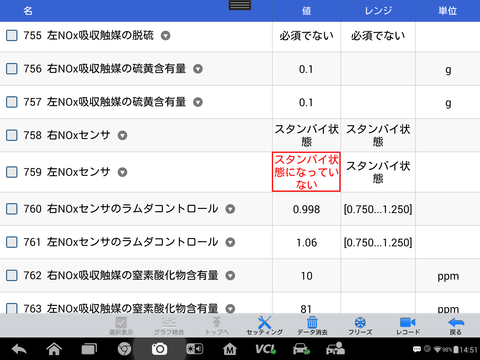Screen dimensions: 480x360
Task: Select range [0.750...1.250] in row 760
Action: coord(378,209)
